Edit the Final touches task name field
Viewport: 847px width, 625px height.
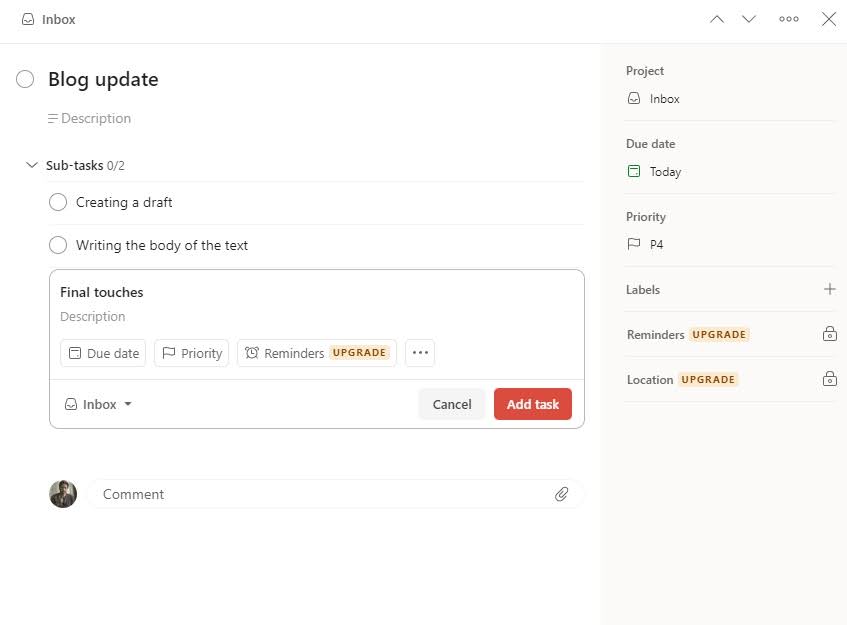pyautogui.click(x=102, y=292)
